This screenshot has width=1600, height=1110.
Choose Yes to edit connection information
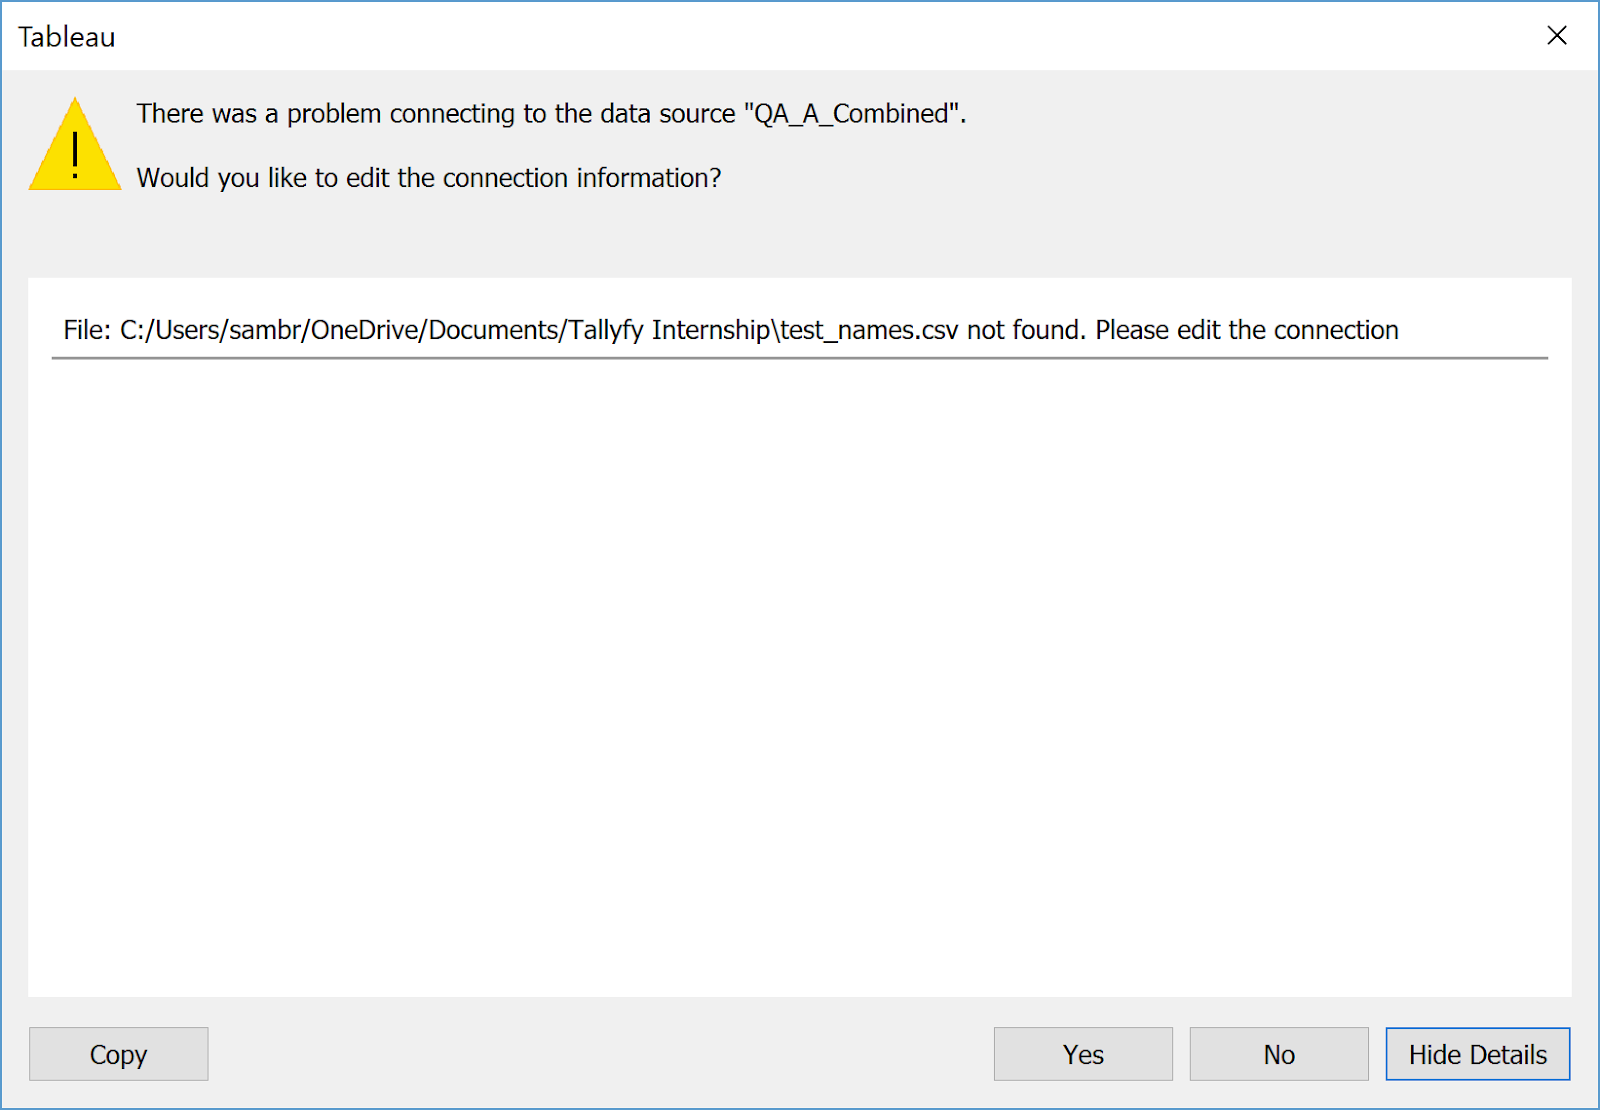click(1083, 1054)
